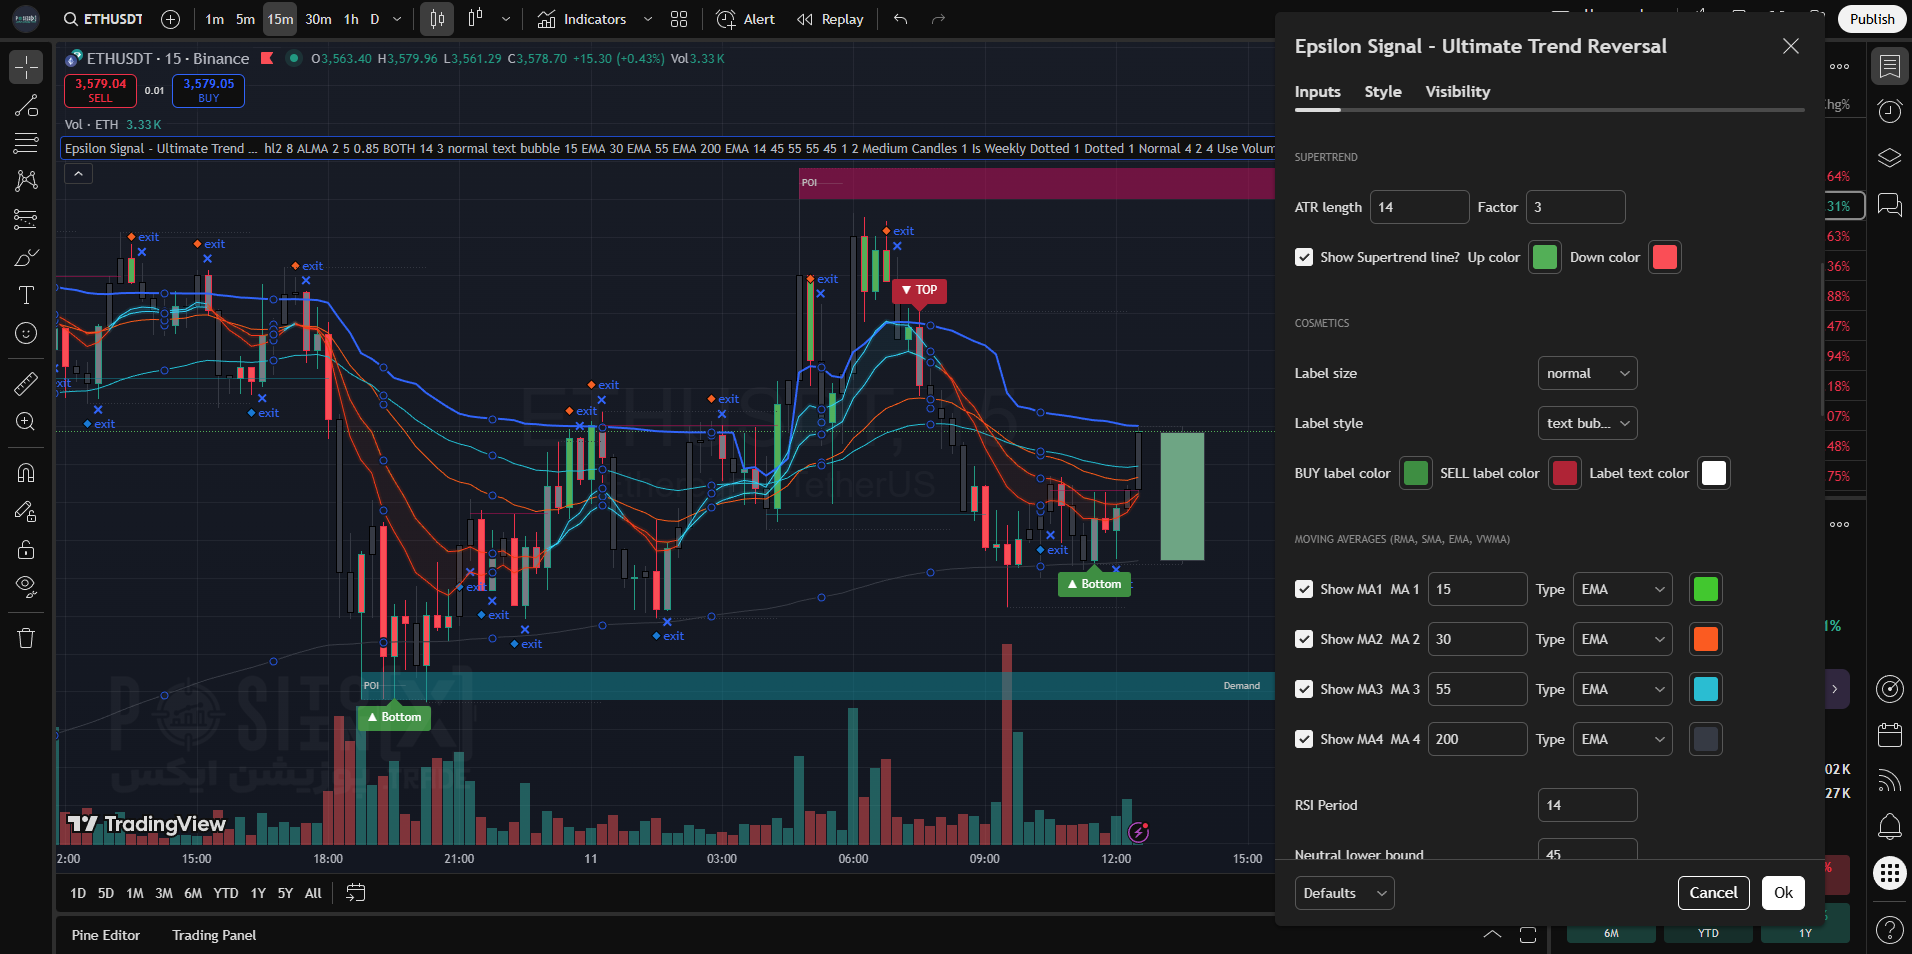Viewport: 1912px width, 954px height.
Task: Select the trend line drawing tool
Action: (26, 106)
